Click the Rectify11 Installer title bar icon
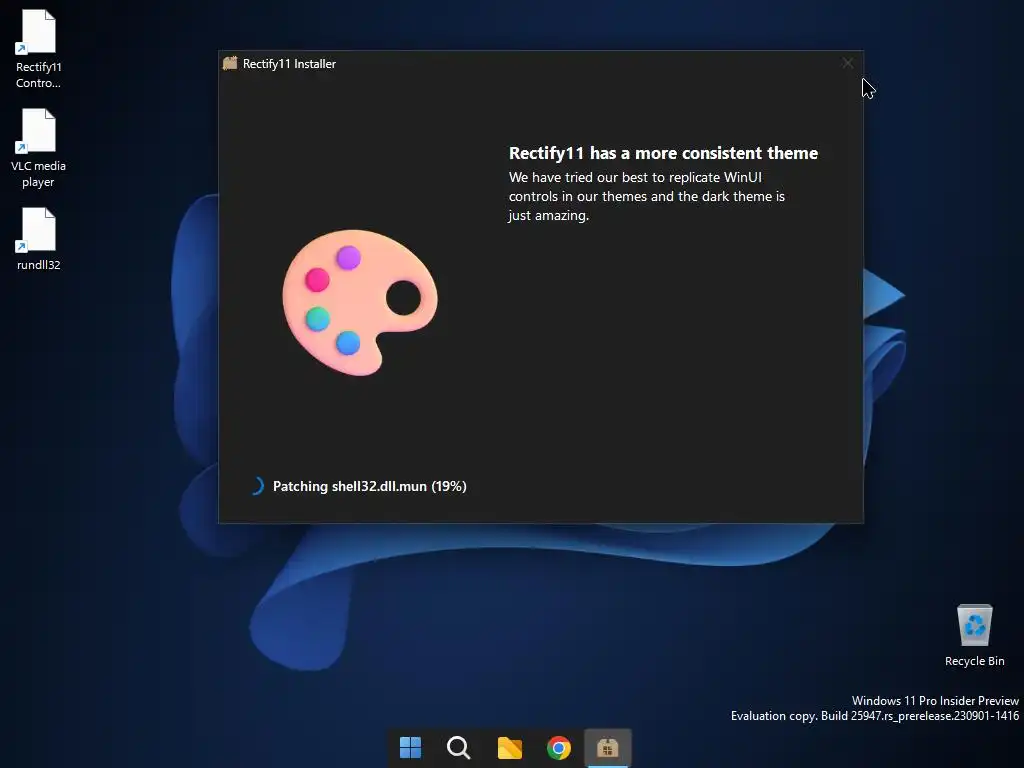This screenshot has width=1024, height=768. [230, 63]
